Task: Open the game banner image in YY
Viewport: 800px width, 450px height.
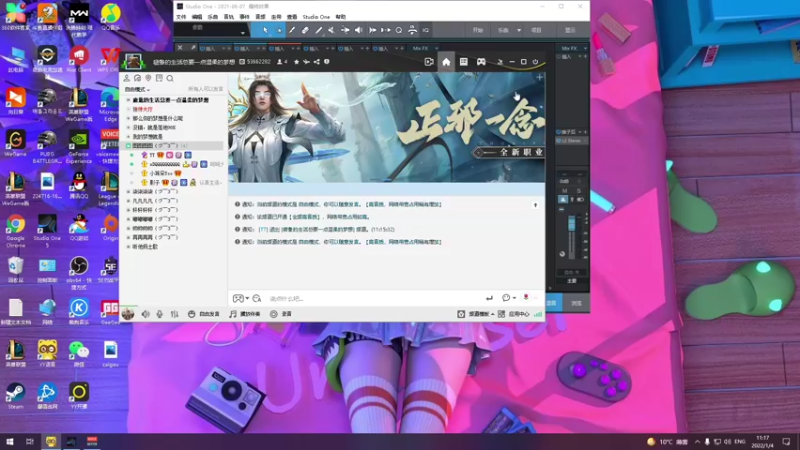Action: 386,127
